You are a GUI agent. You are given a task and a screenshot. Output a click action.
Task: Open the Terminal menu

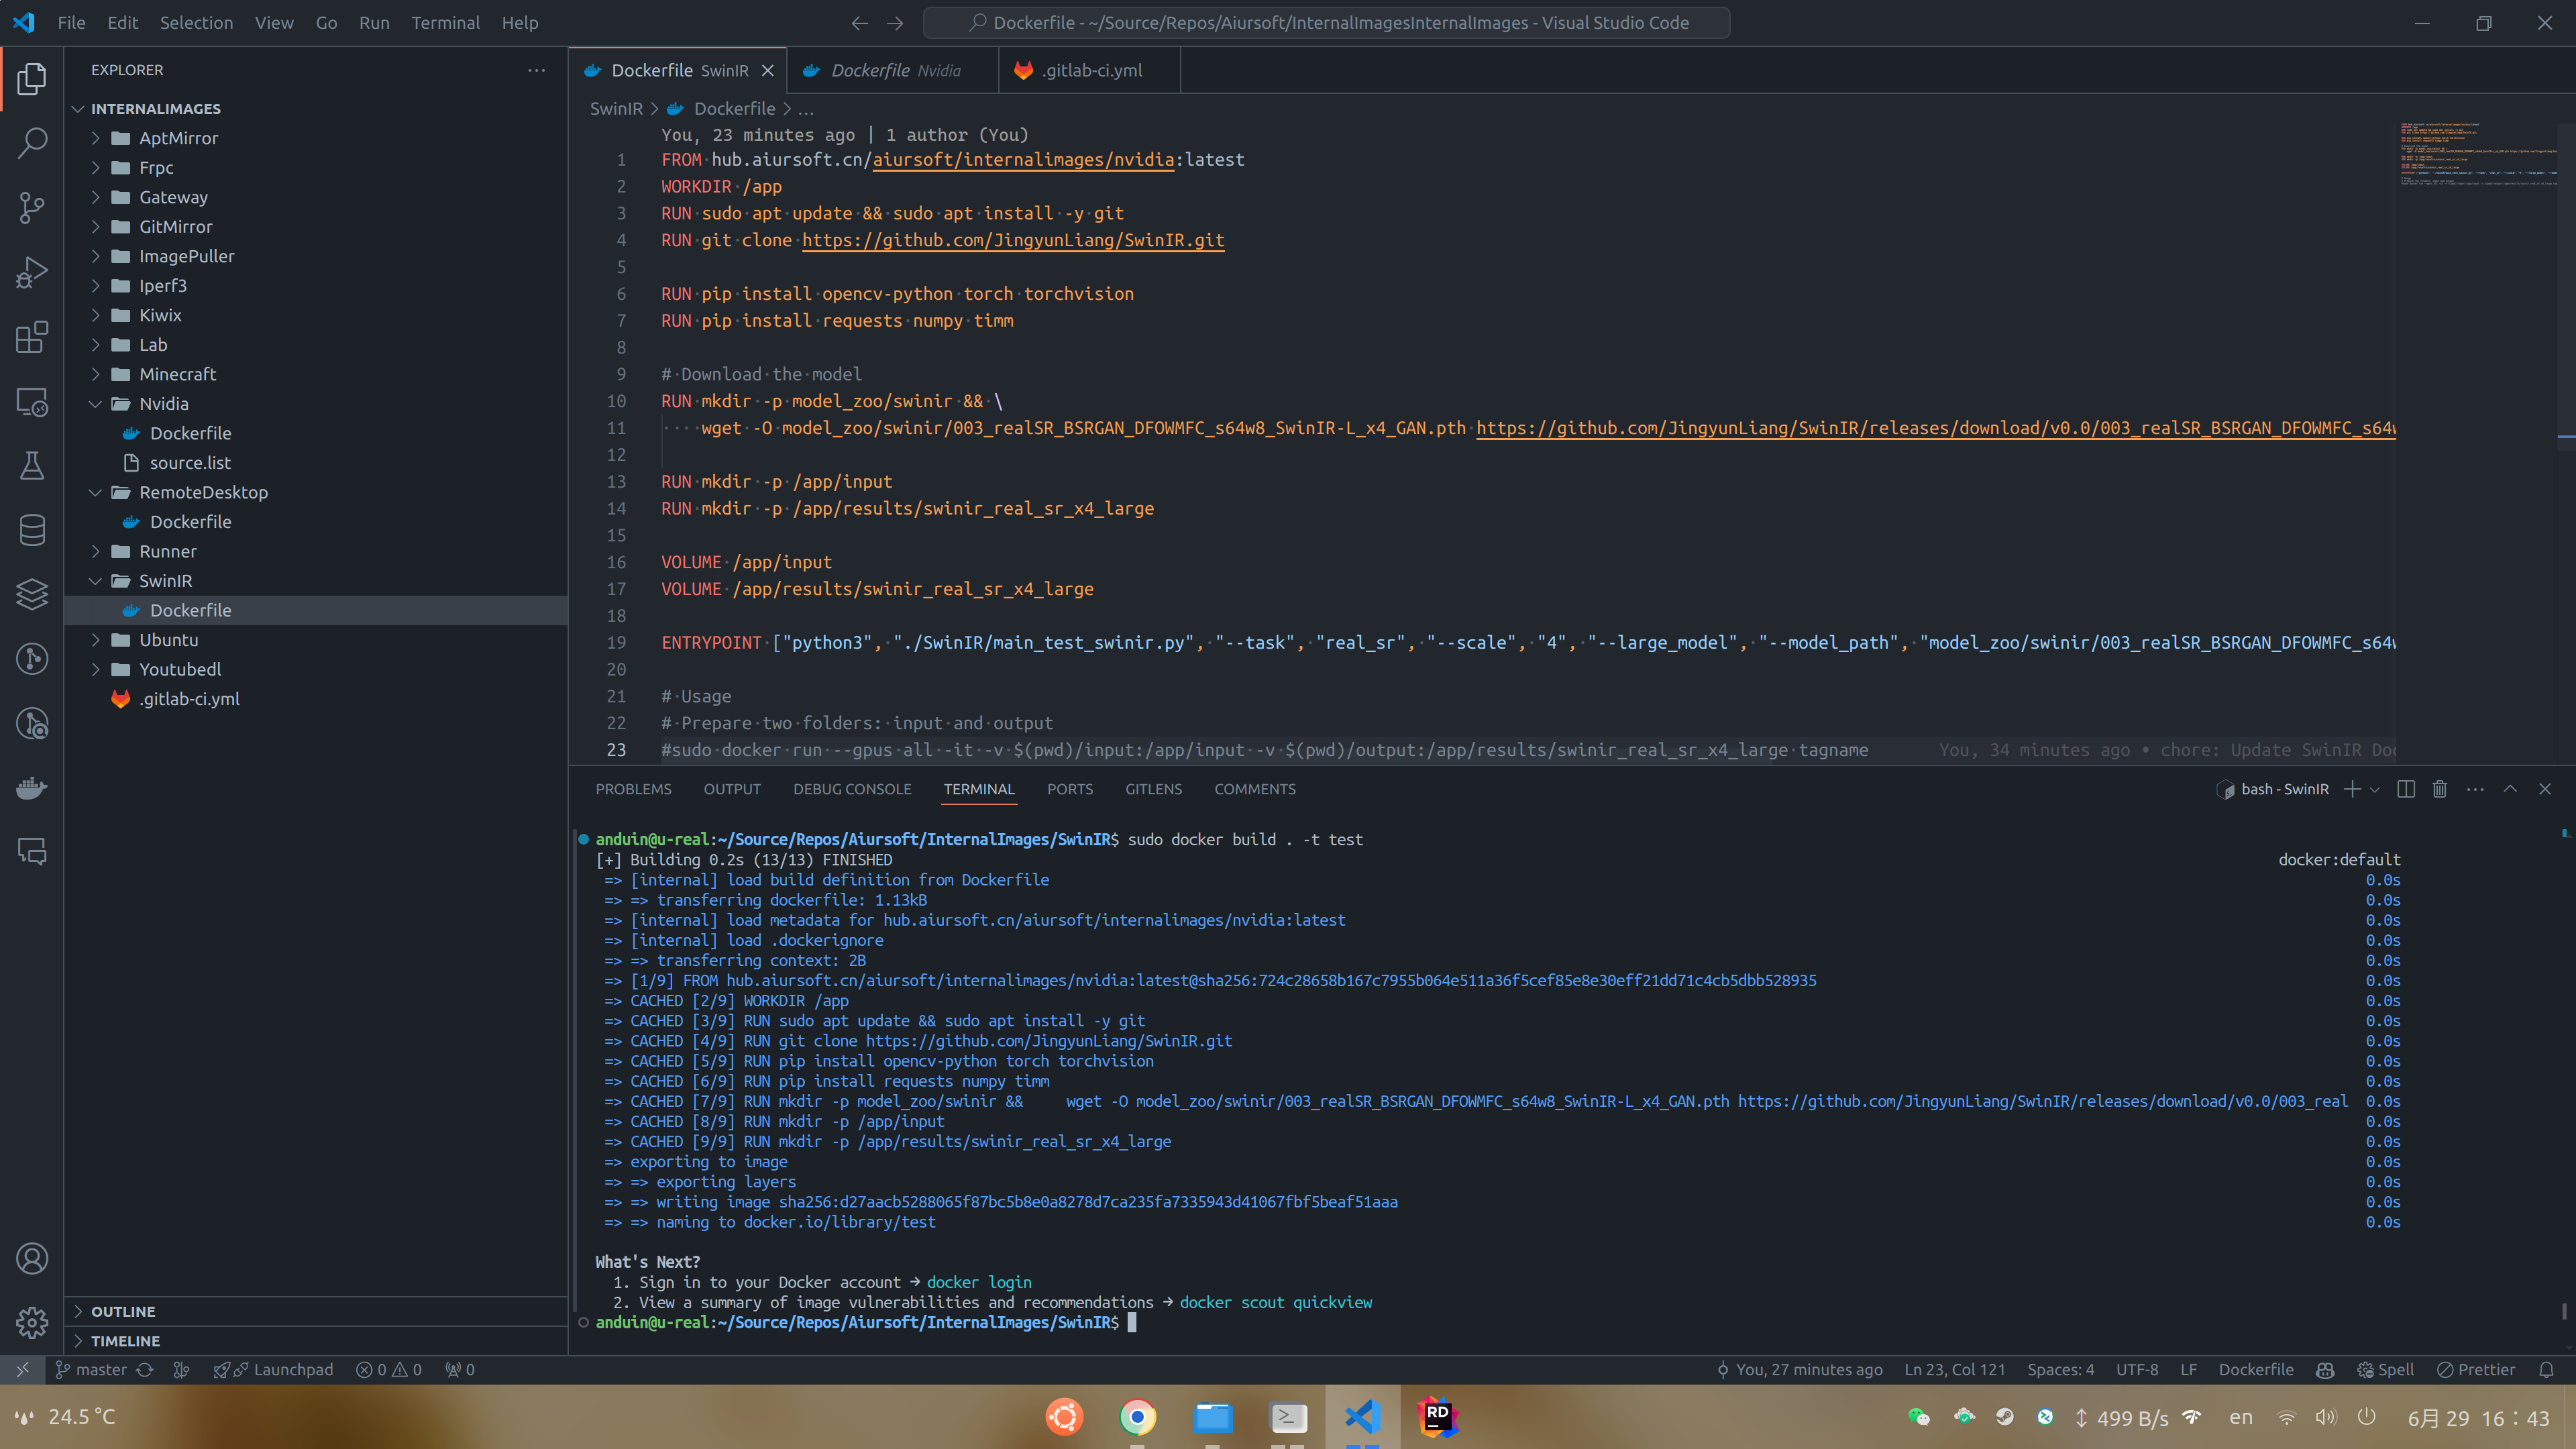[x=445, y=22]
